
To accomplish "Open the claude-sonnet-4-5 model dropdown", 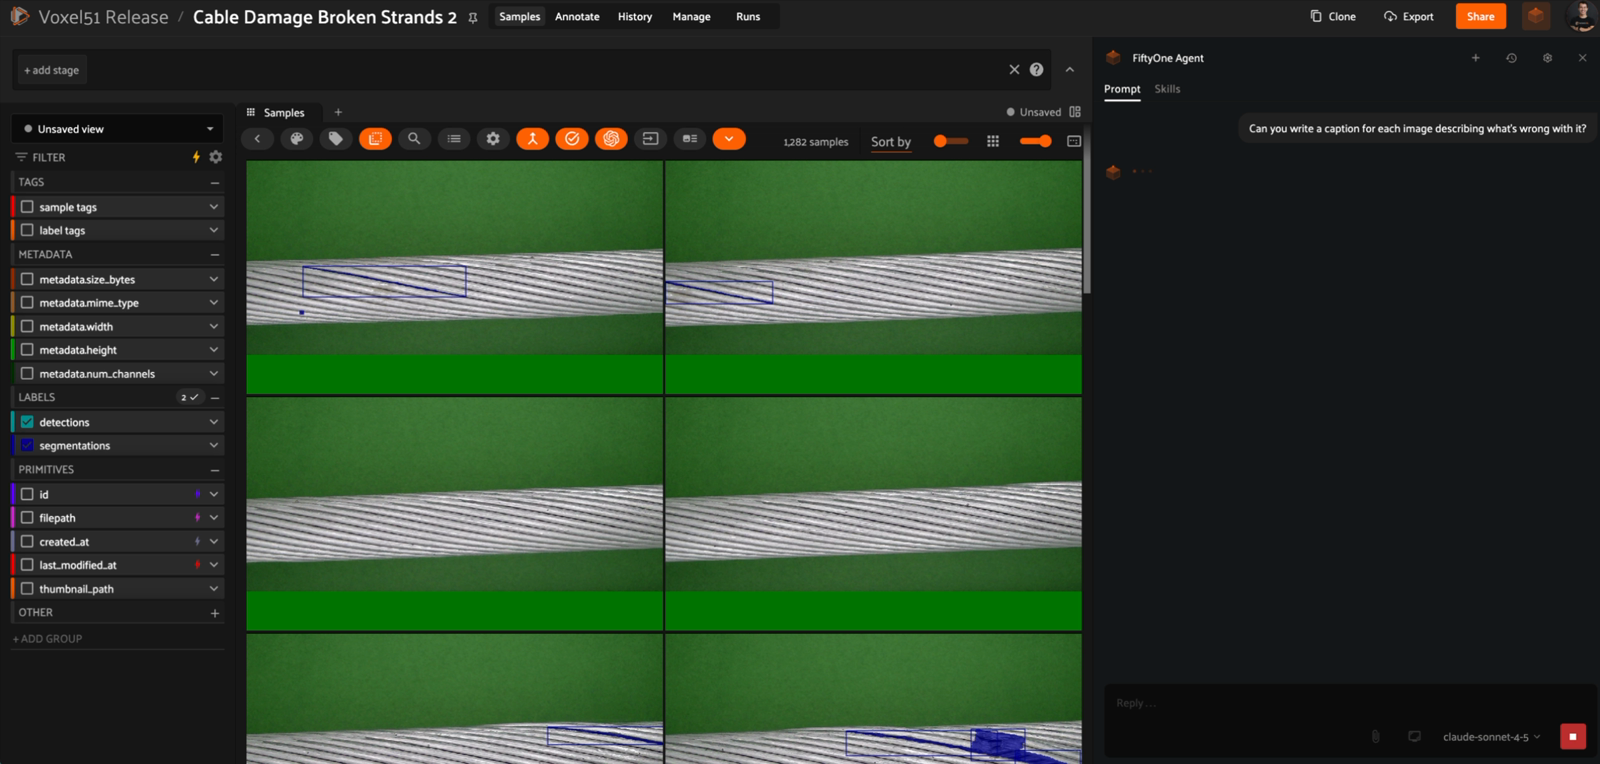I will pos(1491,737).
